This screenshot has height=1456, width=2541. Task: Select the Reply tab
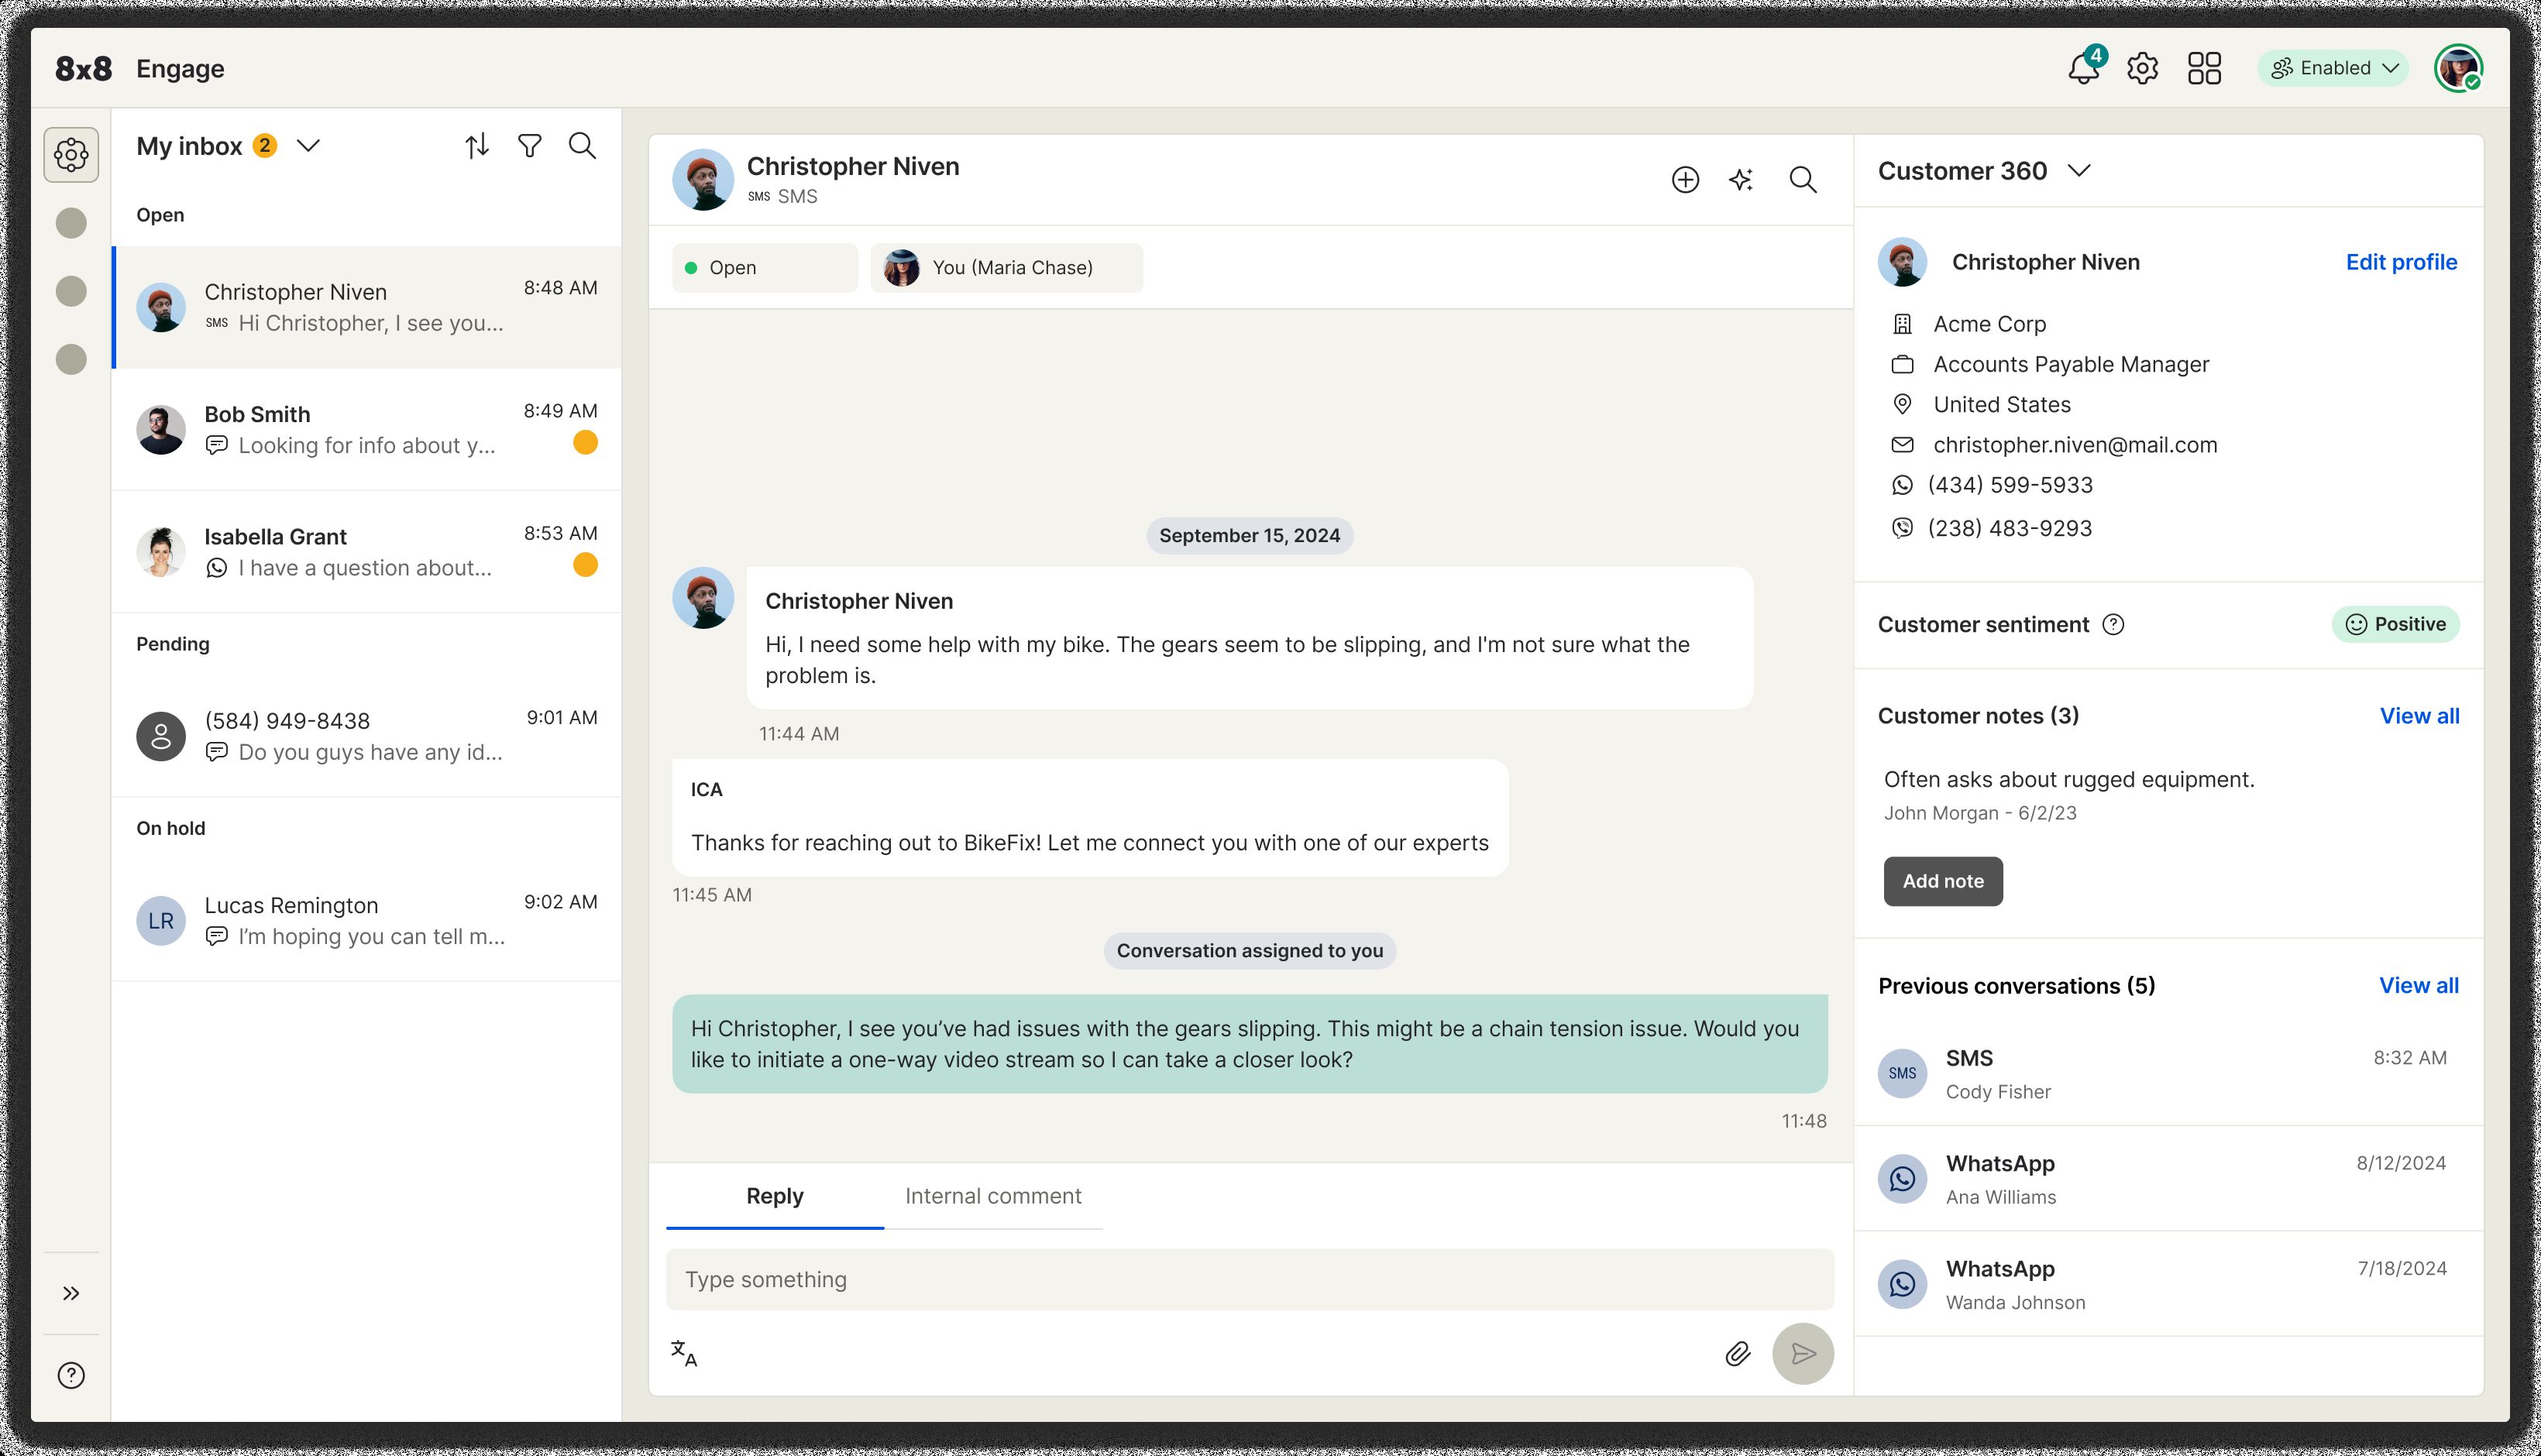[x=774, y=1196]
